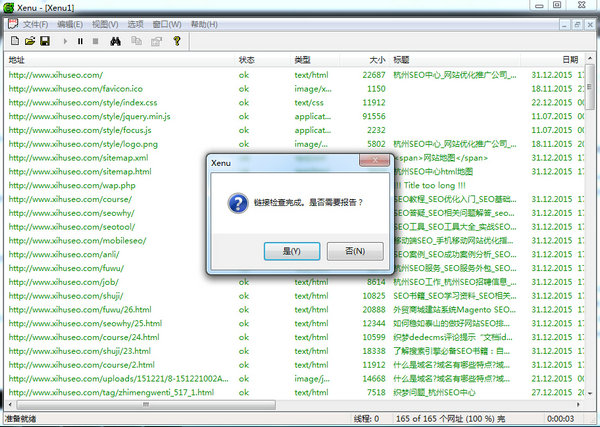Click the 0:00:03 elapsed time in status bar
This screenshot has width=600, height=427.
point(561,419)
